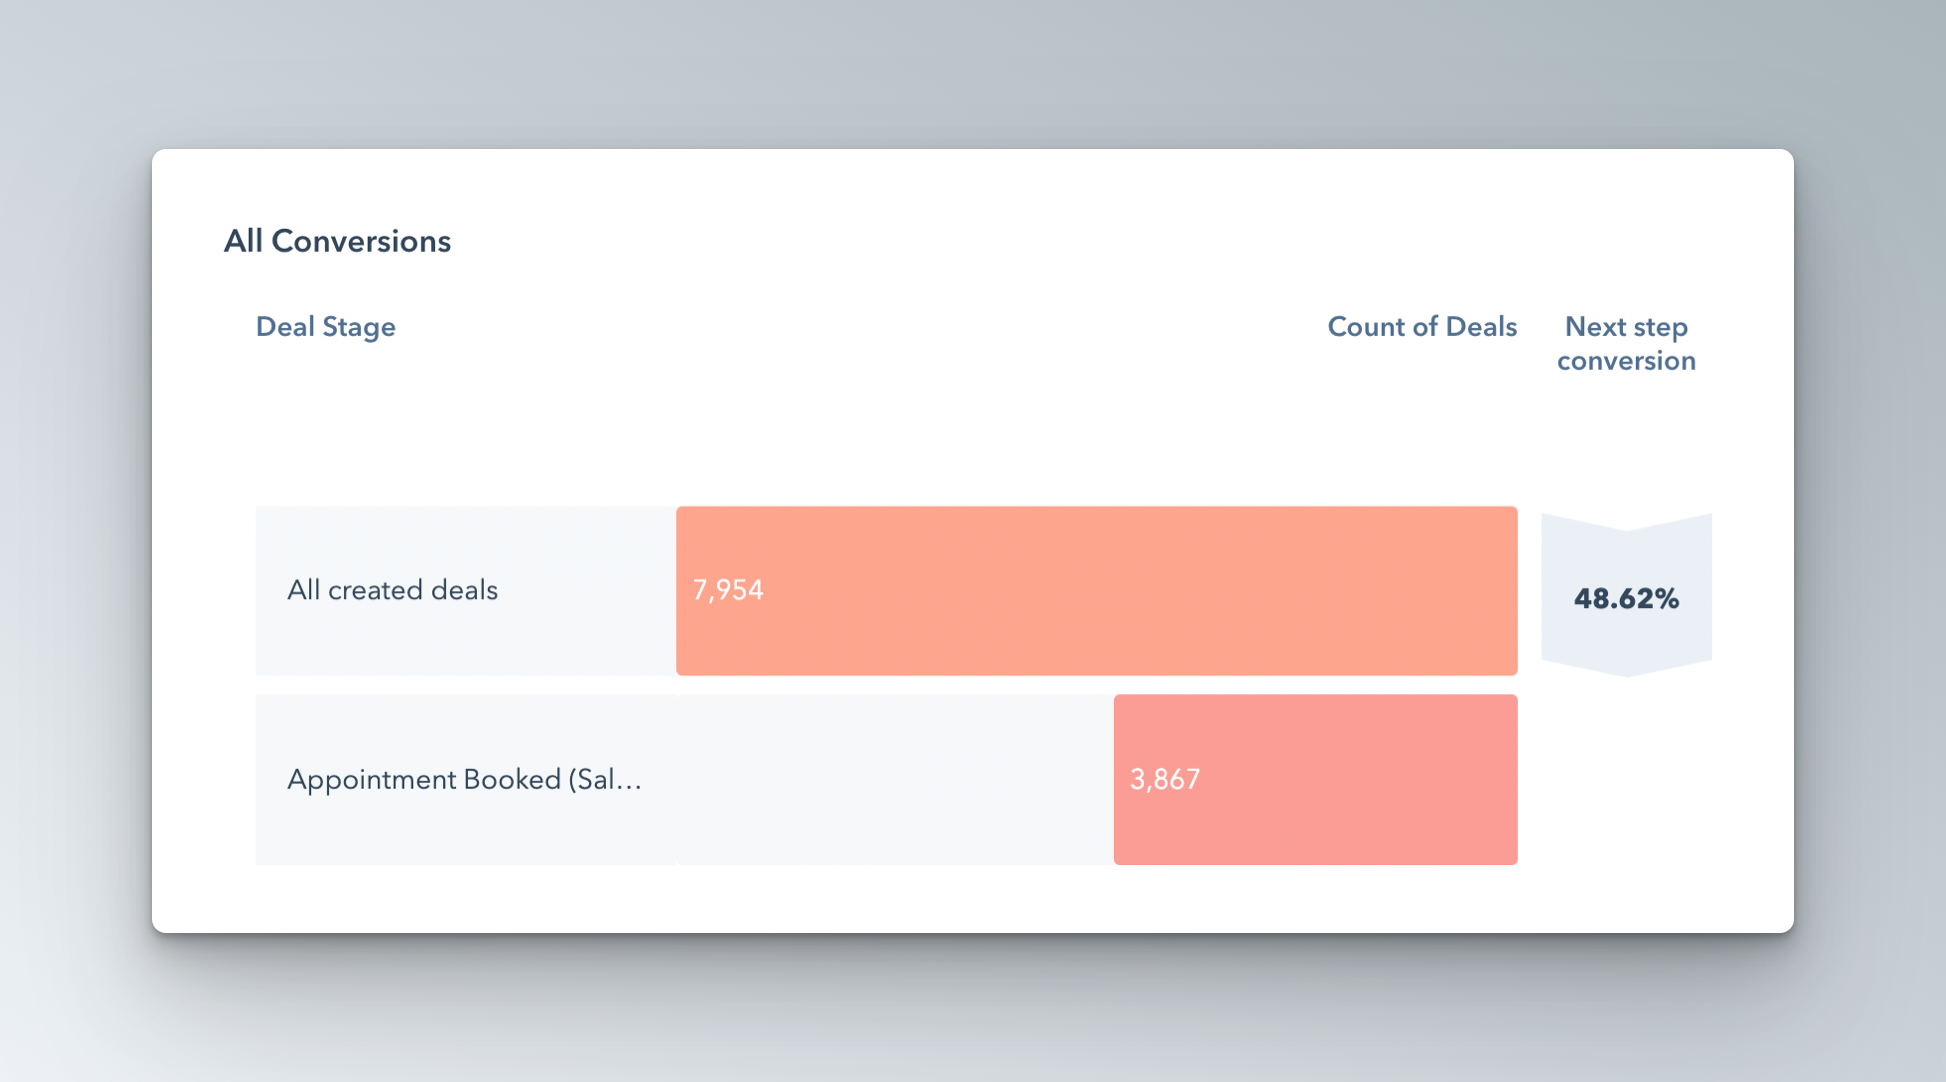Click the "All Conversions" report title
The image size is (1946, 1082).
337,241
